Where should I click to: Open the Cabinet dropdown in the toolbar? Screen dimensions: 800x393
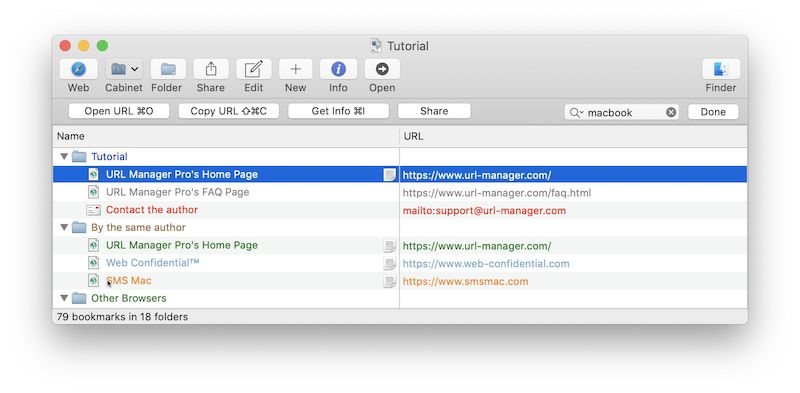pos(124,69)
